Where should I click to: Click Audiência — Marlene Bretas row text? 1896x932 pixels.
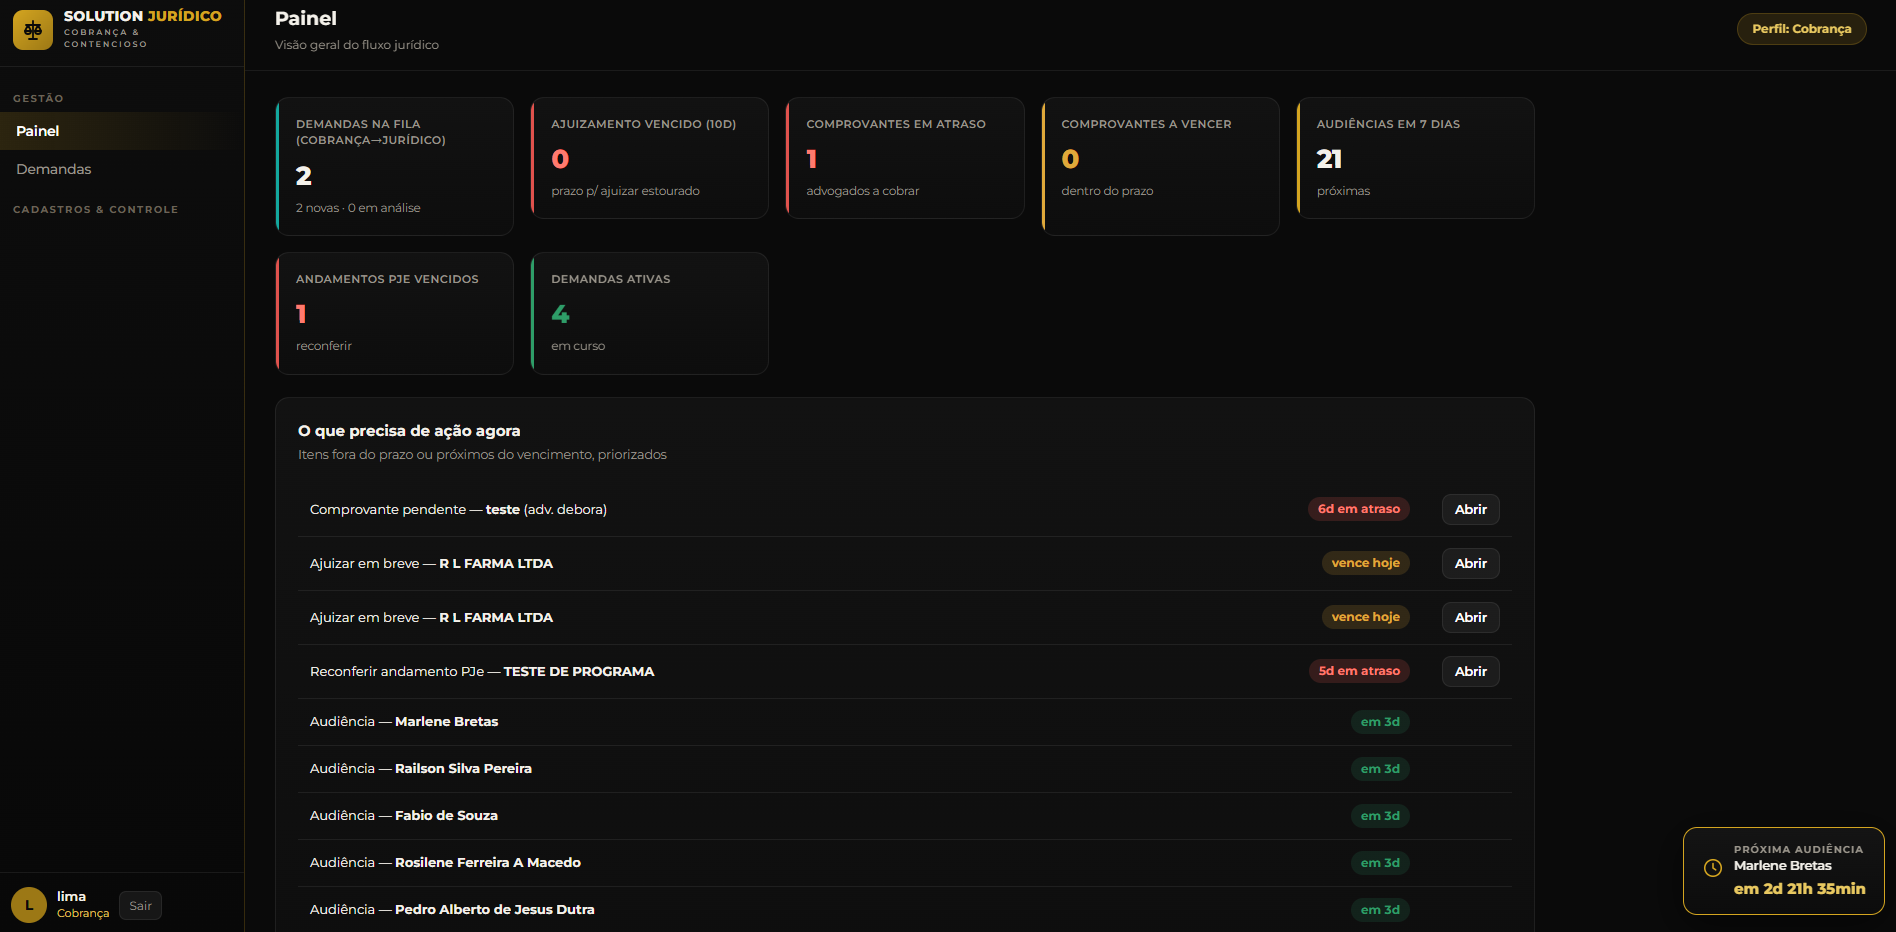click(x=404, y=722)
